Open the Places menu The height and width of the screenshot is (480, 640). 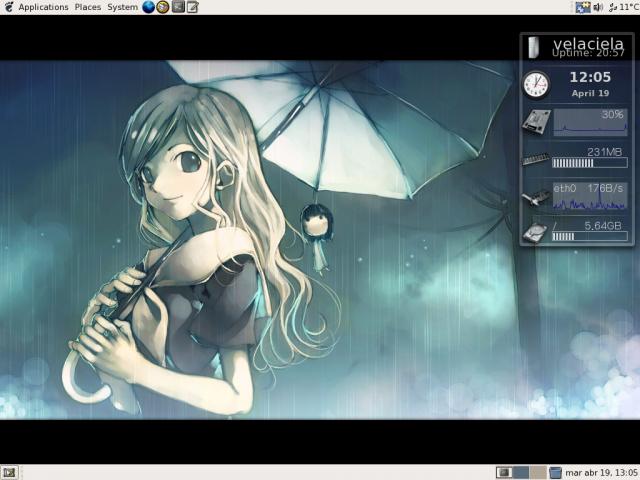pos(88,7)
